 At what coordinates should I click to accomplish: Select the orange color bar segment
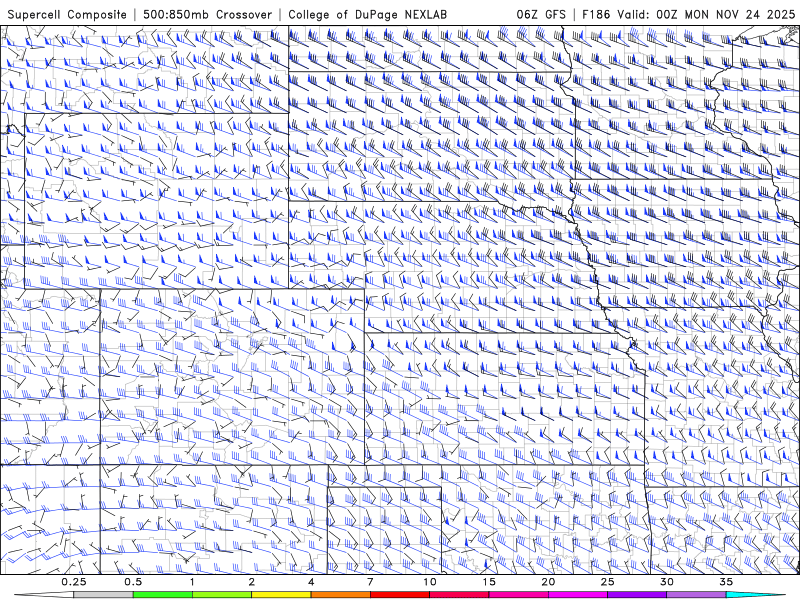pyautogui.click(x=340, y=595)
